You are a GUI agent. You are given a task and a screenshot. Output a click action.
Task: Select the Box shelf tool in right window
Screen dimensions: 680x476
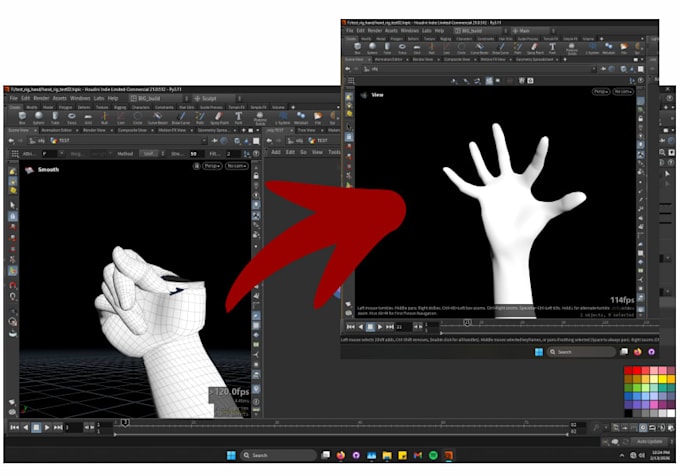pos(357,48)
